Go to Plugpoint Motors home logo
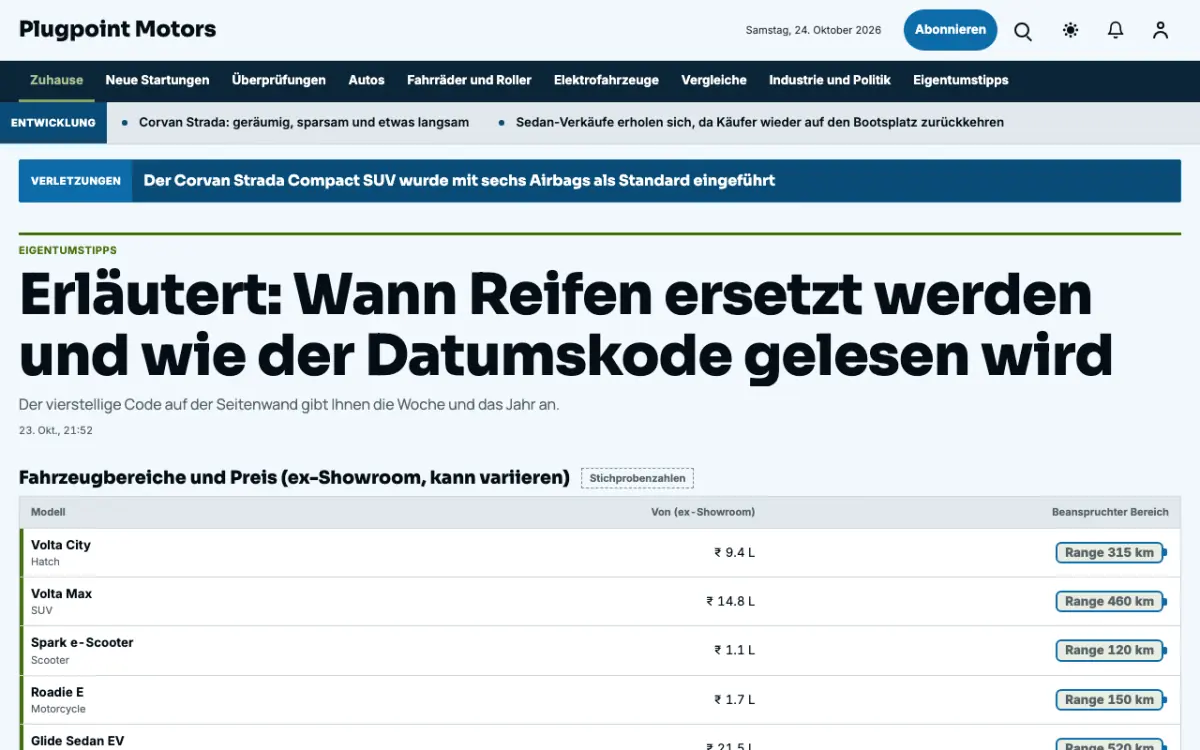The height and width of the screenshot is (750, 1200). 117,29
